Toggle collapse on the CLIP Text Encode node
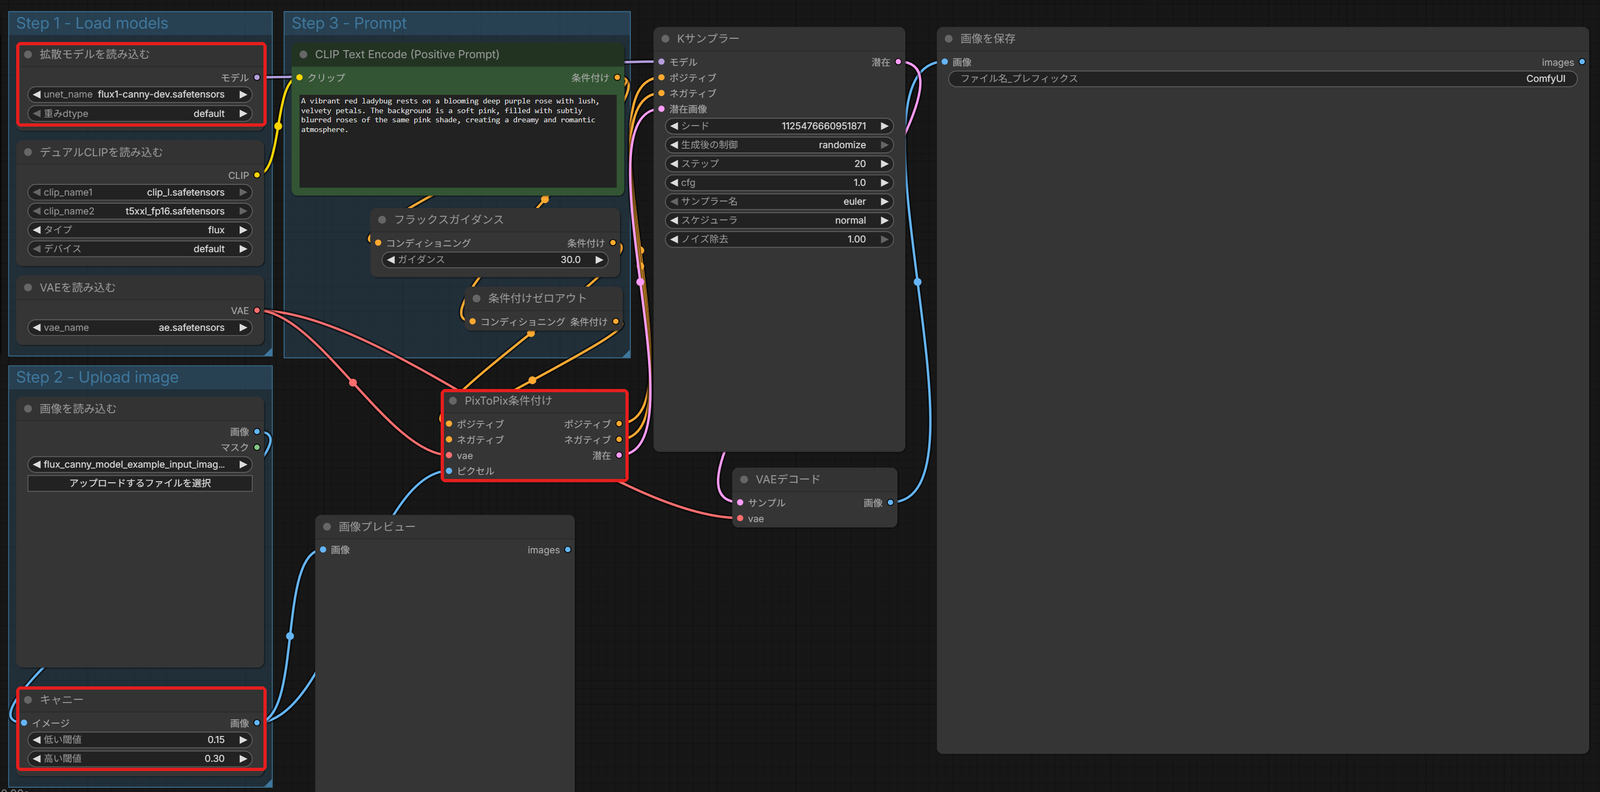 pos(303,55)
